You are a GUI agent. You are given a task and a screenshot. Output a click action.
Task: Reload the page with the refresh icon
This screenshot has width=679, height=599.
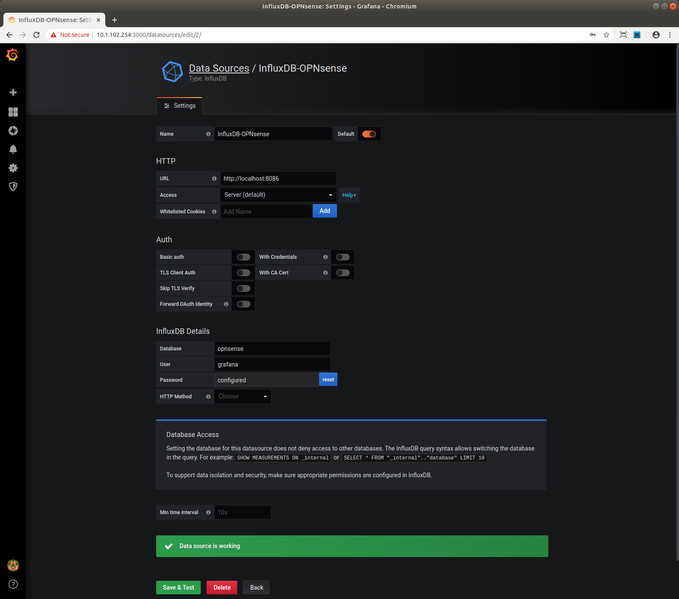[x=36, y=35]
